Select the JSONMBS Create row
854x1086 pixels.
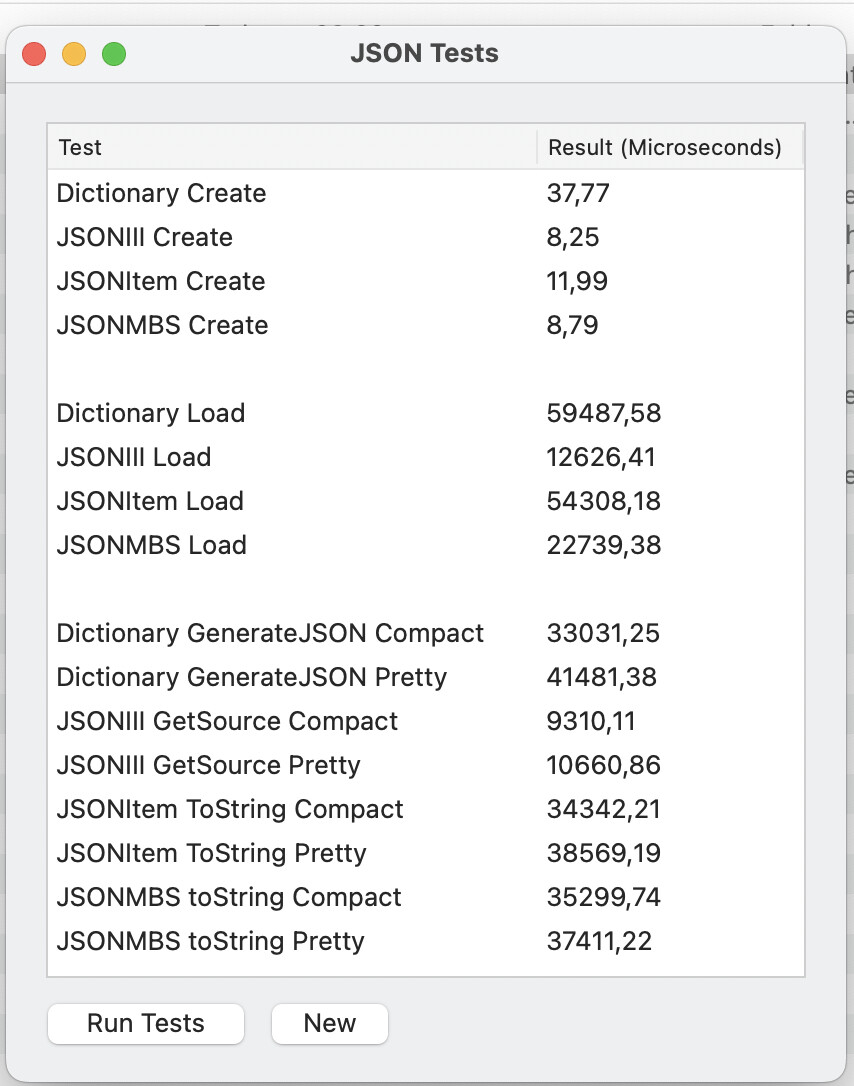426,325
